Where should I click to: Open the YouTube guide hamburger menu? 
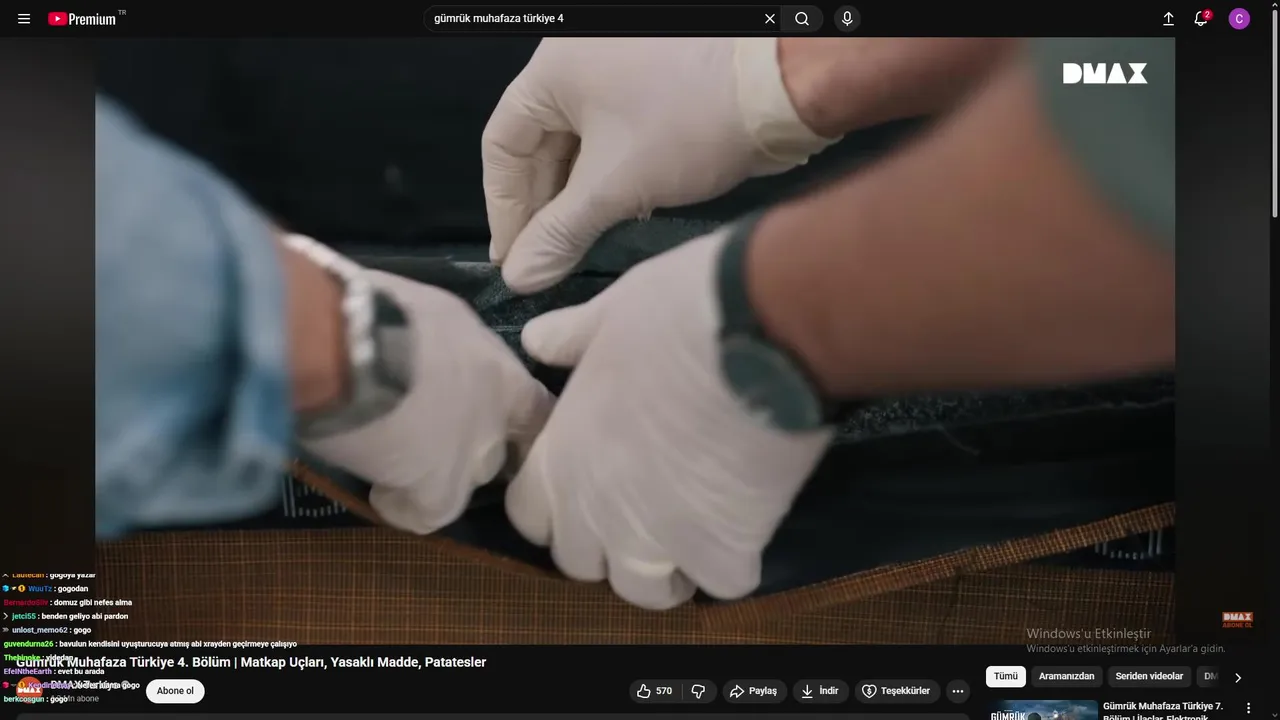coord(24,19)
